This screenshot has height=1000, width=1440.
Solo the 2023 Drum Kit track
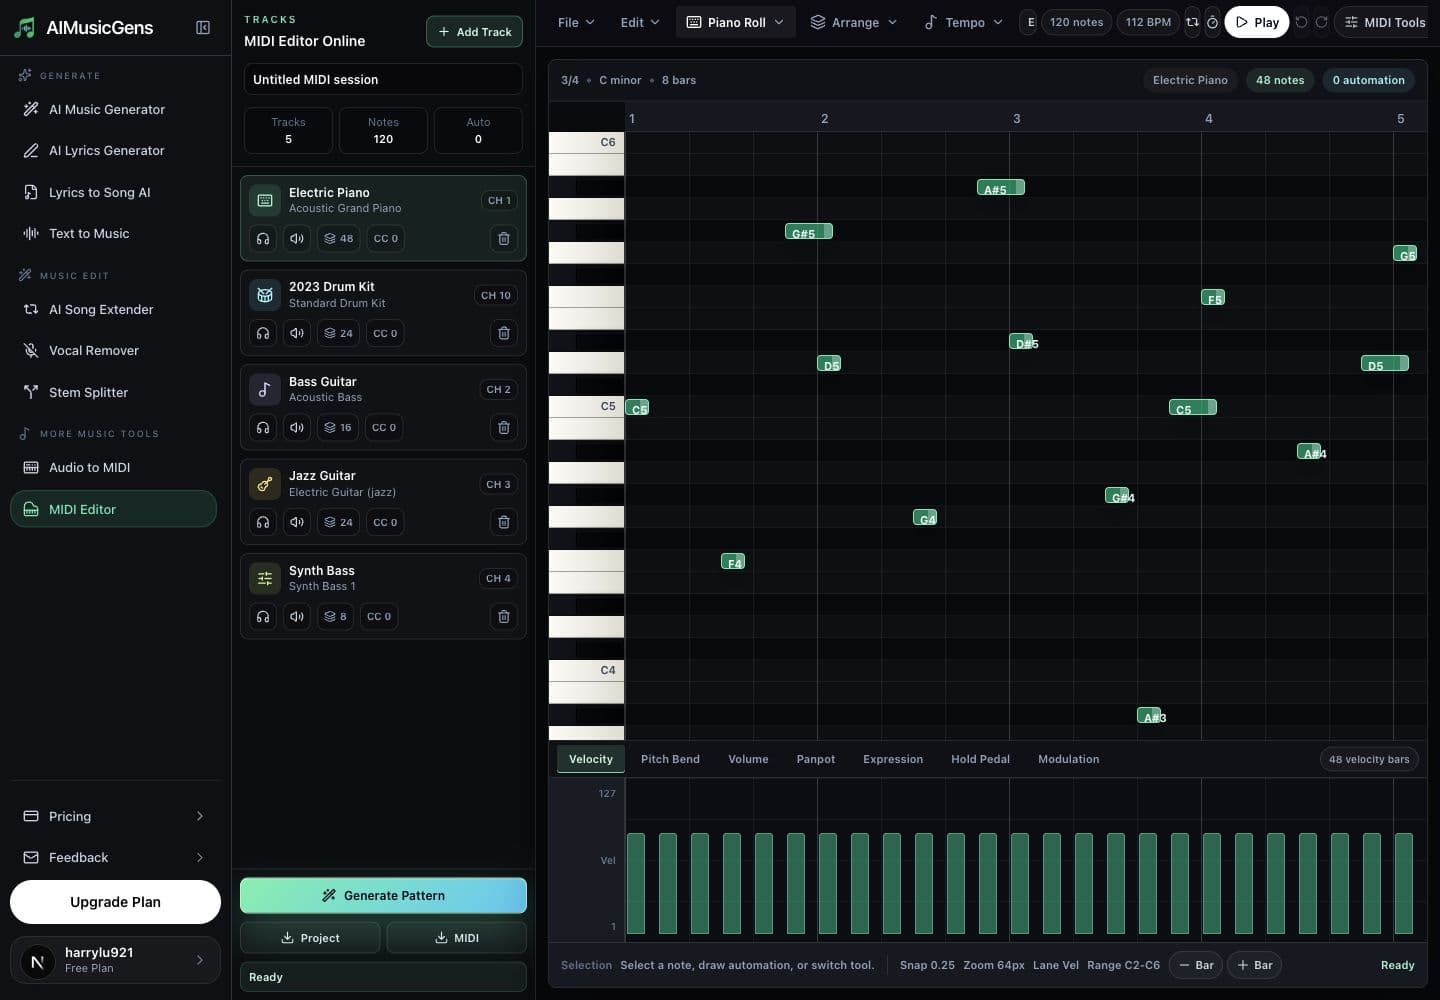coord(263,333)
